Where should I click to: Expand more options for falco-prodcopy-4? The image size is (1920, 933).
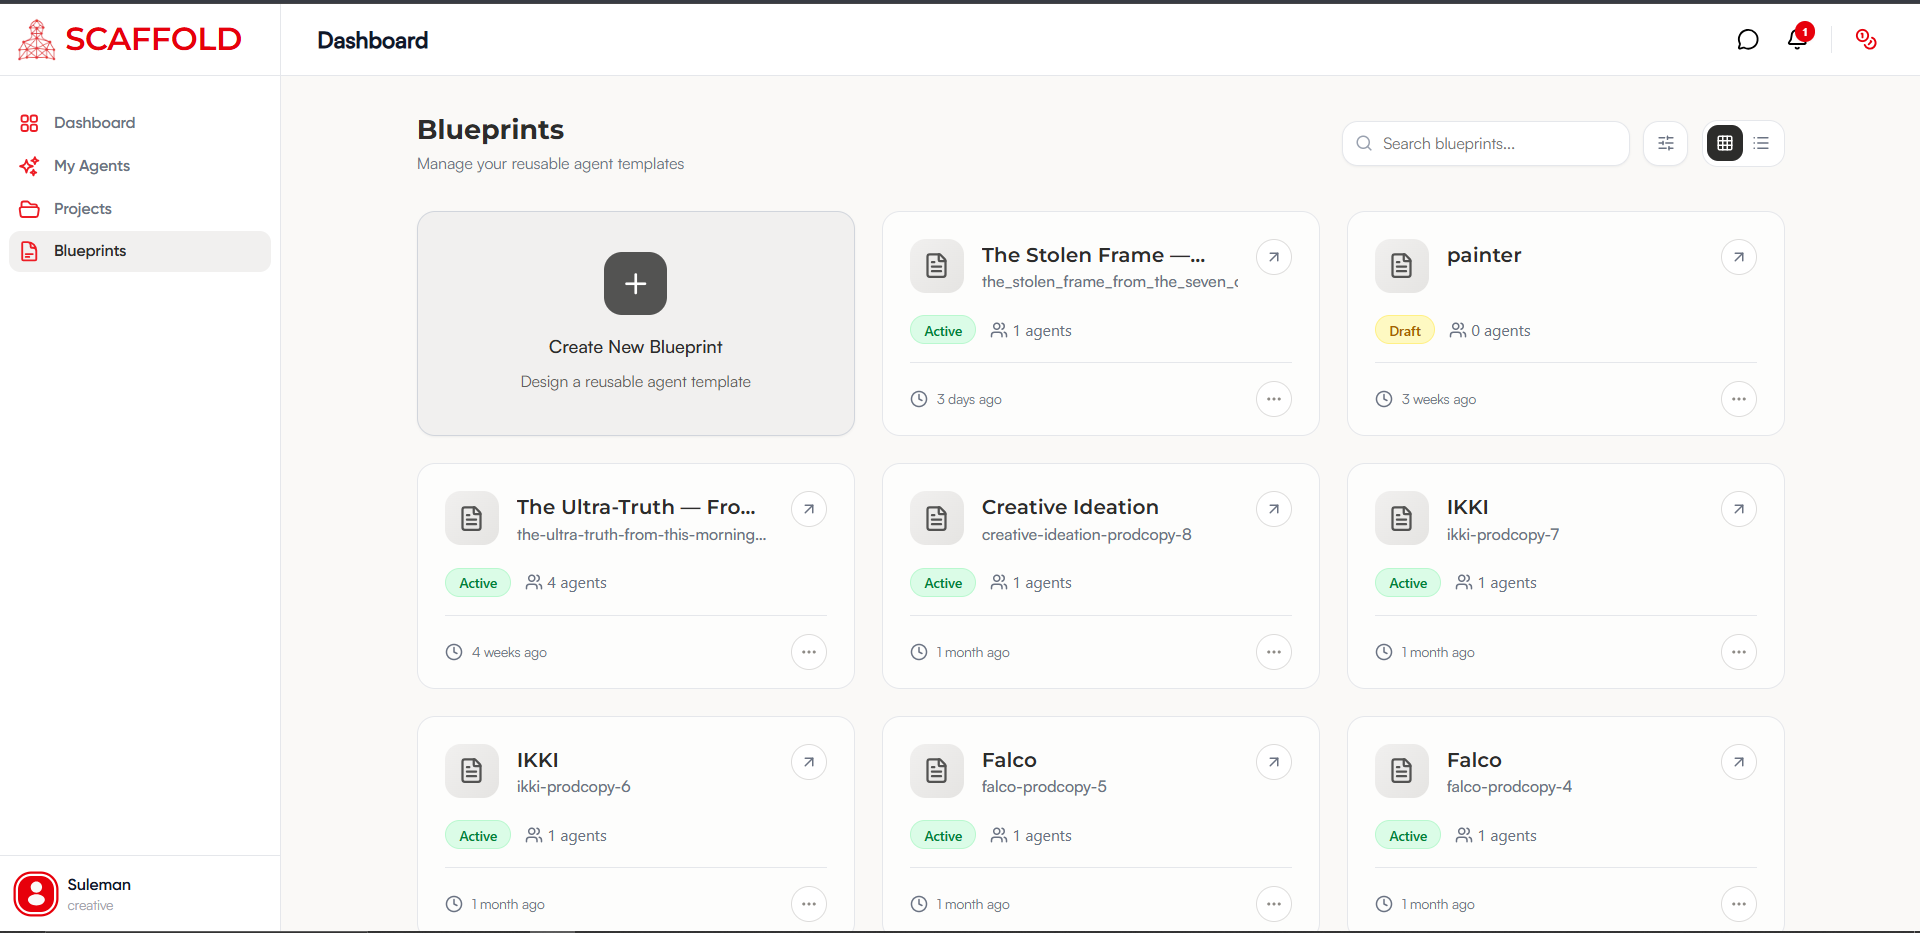click(1739, 904)
